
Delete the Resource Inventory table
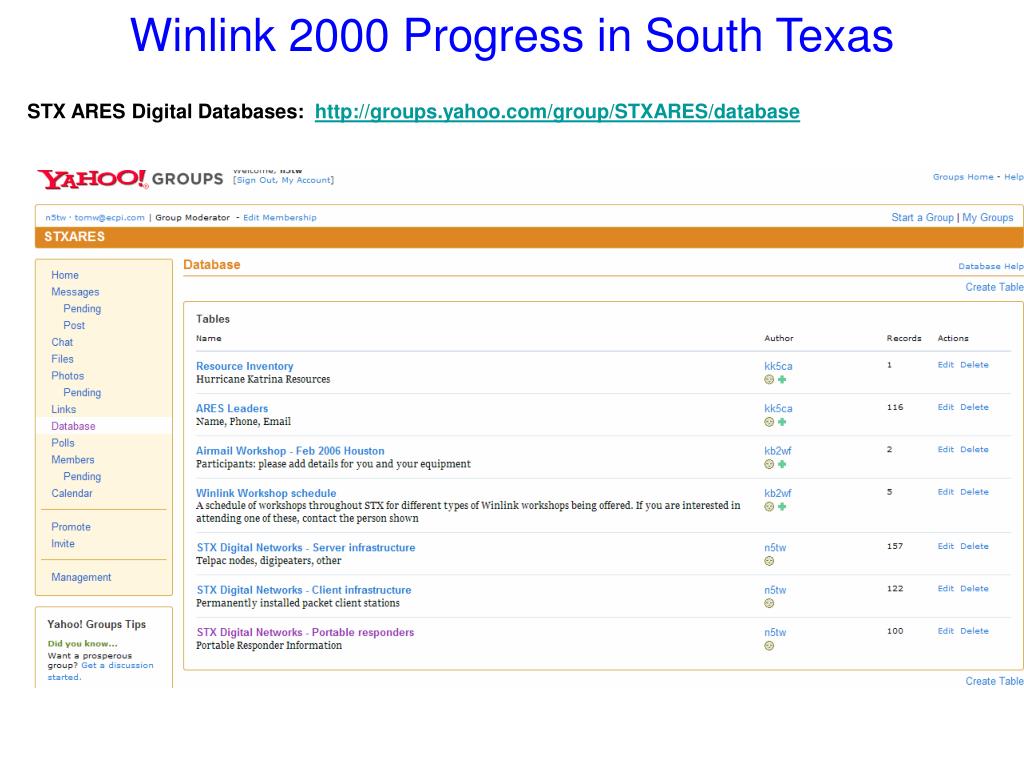(974, 365)
